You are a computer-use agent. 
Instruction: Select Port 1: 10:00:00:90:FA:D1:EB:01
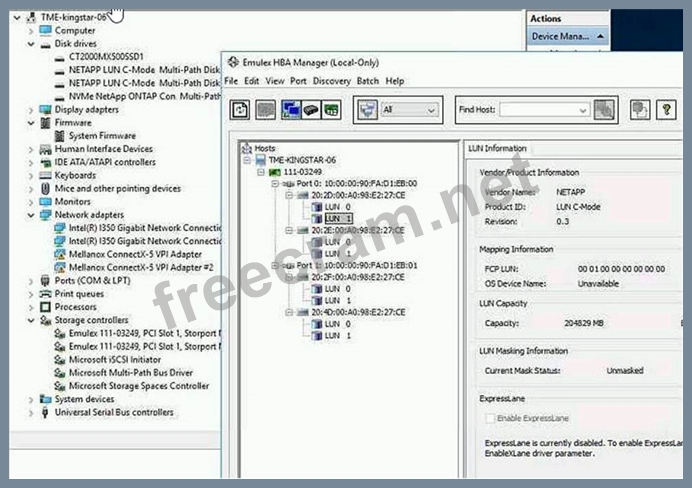coord(357,265)
